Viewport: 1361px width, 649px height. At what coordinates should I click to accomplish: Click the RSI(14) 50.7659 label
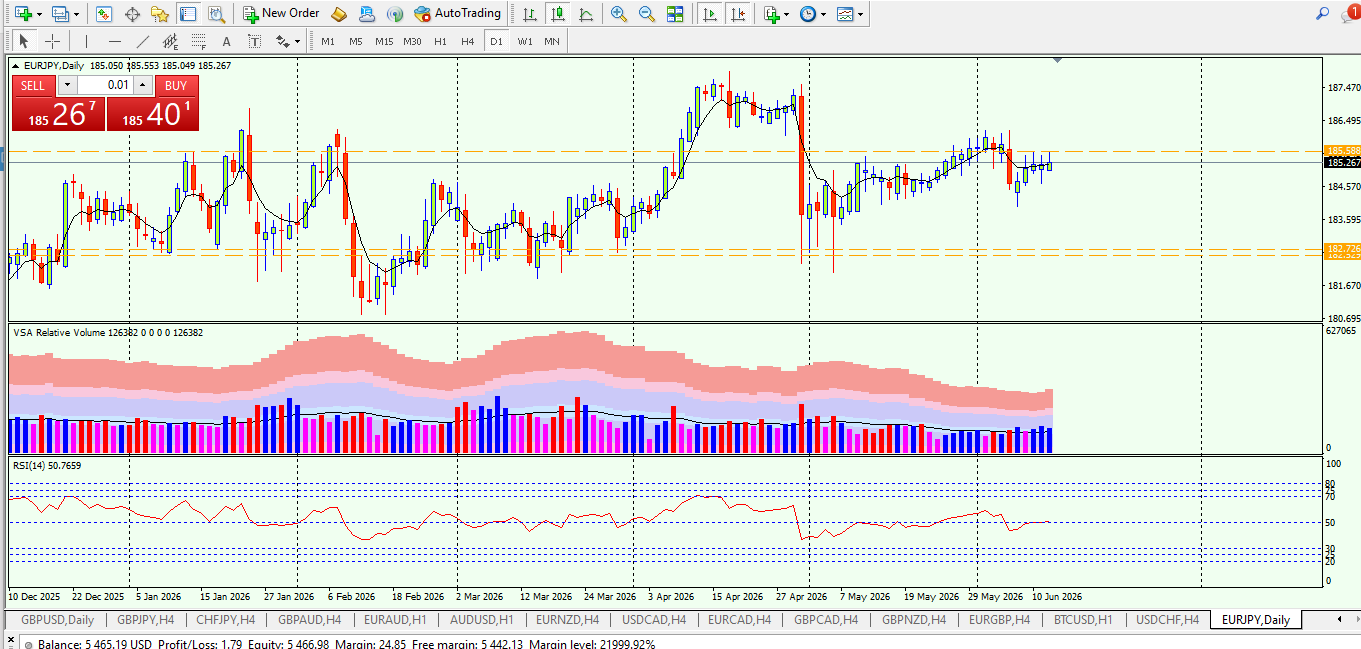point(47,465)
